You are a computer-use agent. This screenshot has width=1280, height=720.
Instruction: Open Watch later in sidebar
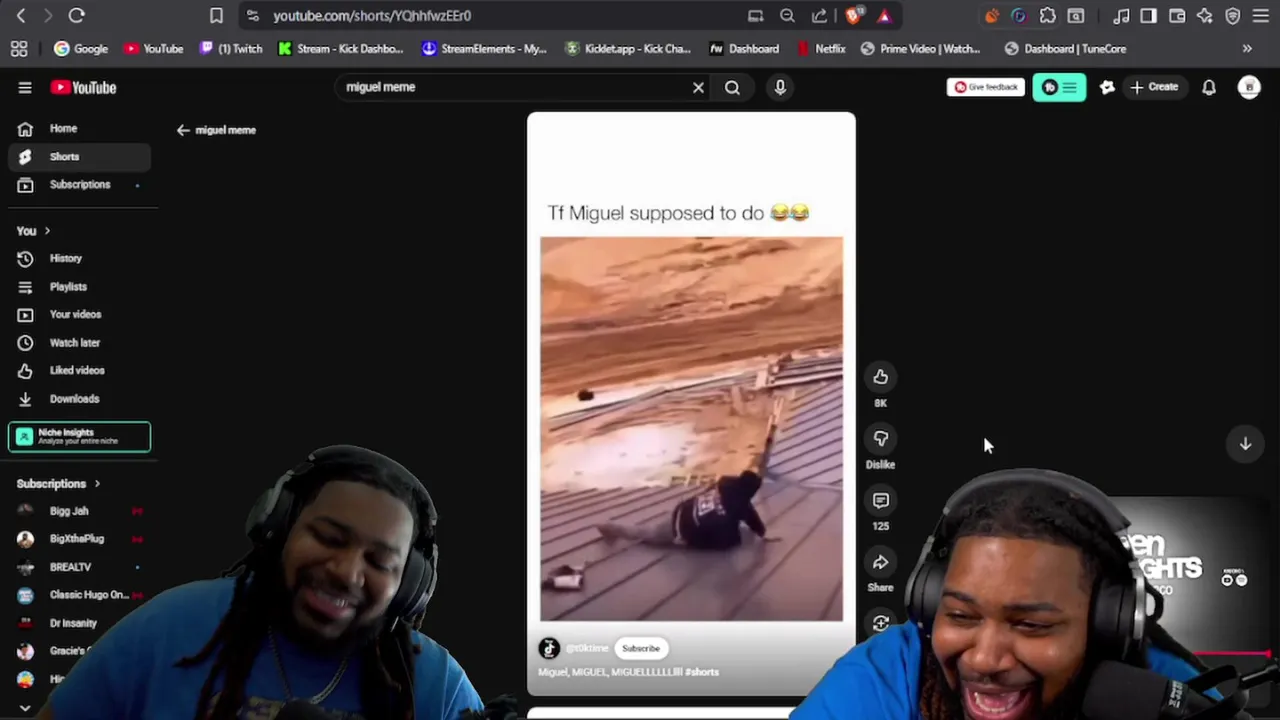click(79, 342)
